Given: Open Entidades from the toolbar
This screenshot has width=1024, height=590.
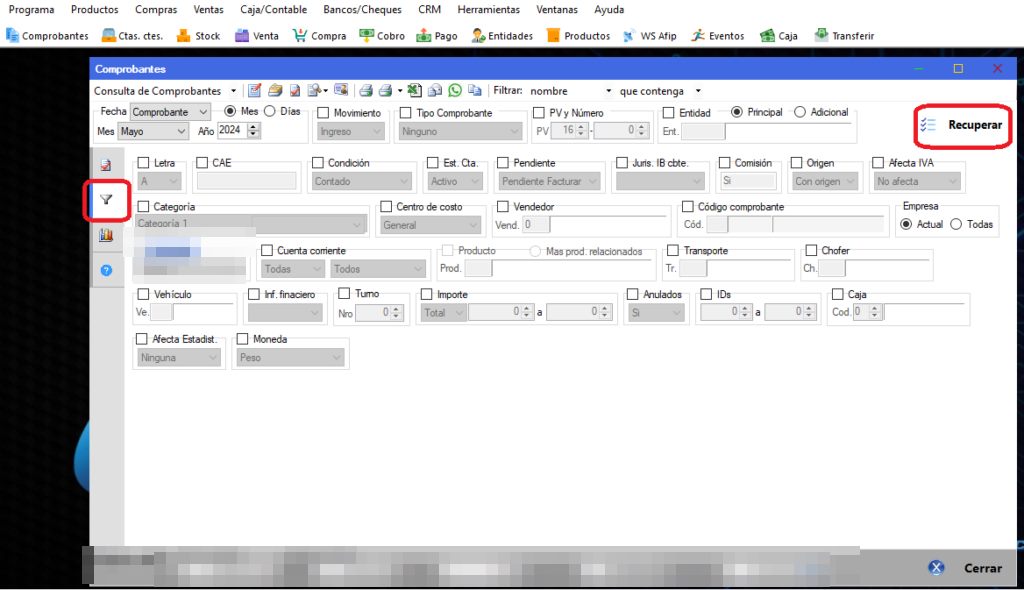Looking at the screenshot, I should [502, 36].
